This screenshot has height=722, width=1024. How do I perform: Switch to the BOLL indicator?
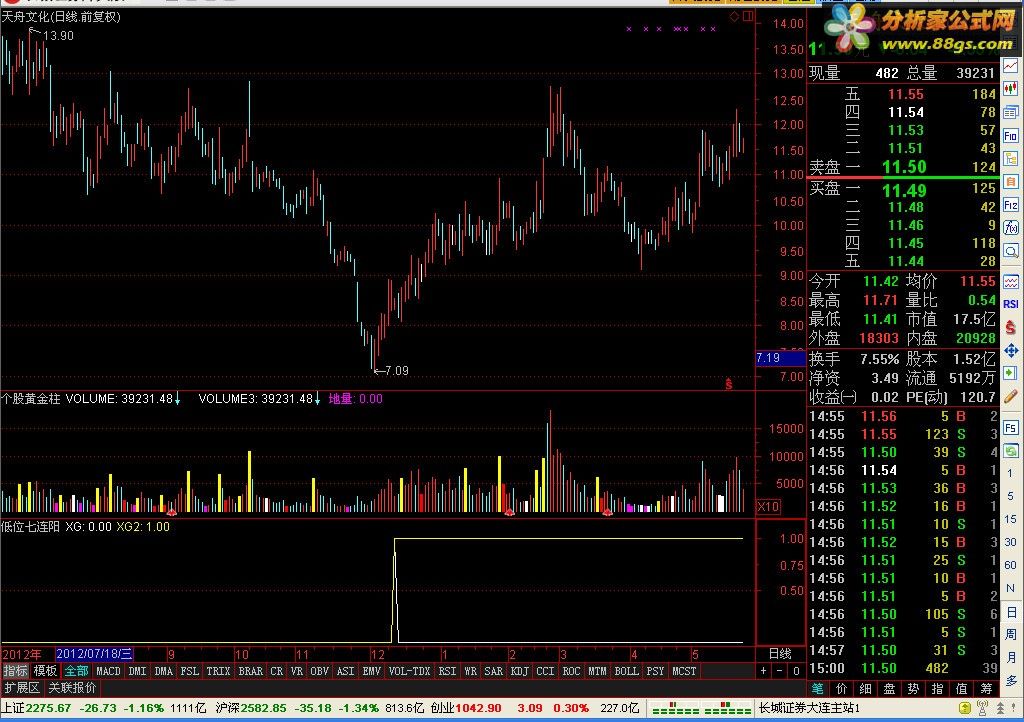pos(626,671)
